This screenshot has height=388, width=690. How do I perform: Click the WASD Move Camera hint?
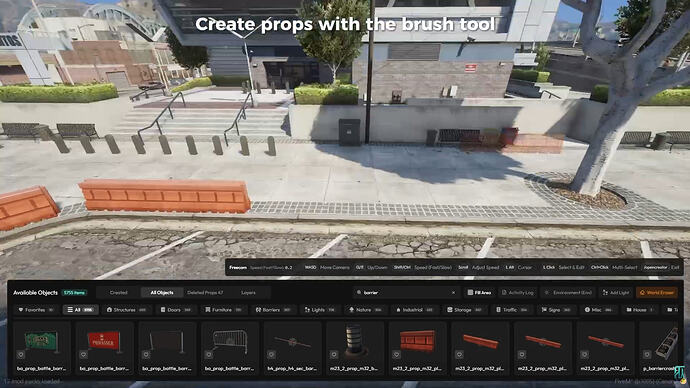click(x=327, y=267)
